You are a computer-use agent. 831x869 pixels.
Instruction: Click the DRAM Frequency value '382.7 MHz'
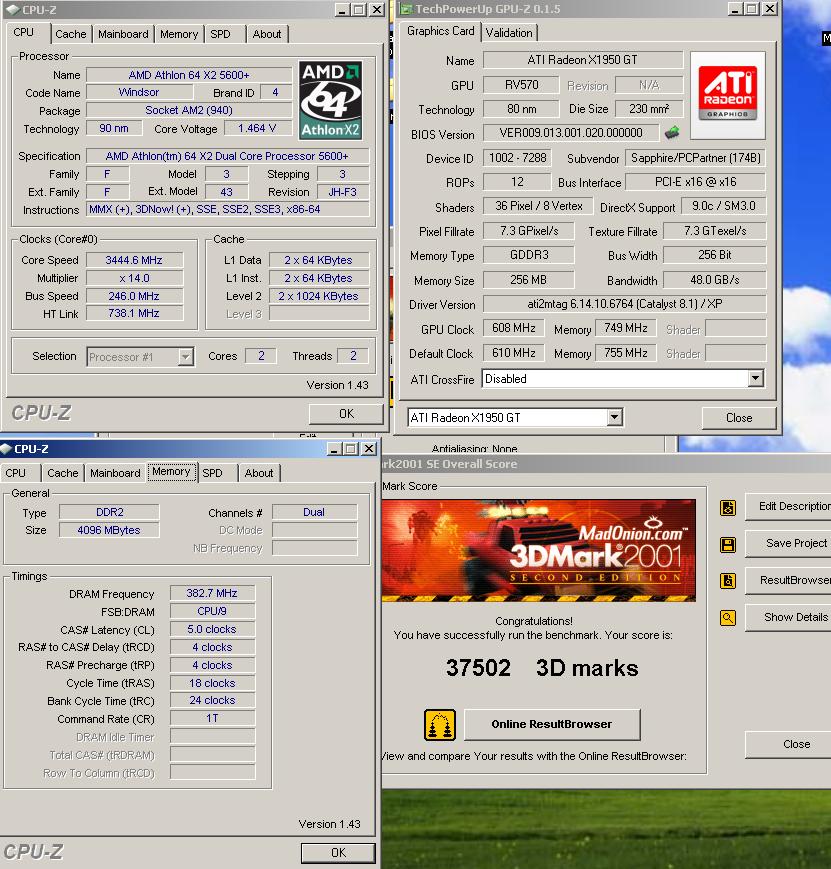click(x=212, y=593)
